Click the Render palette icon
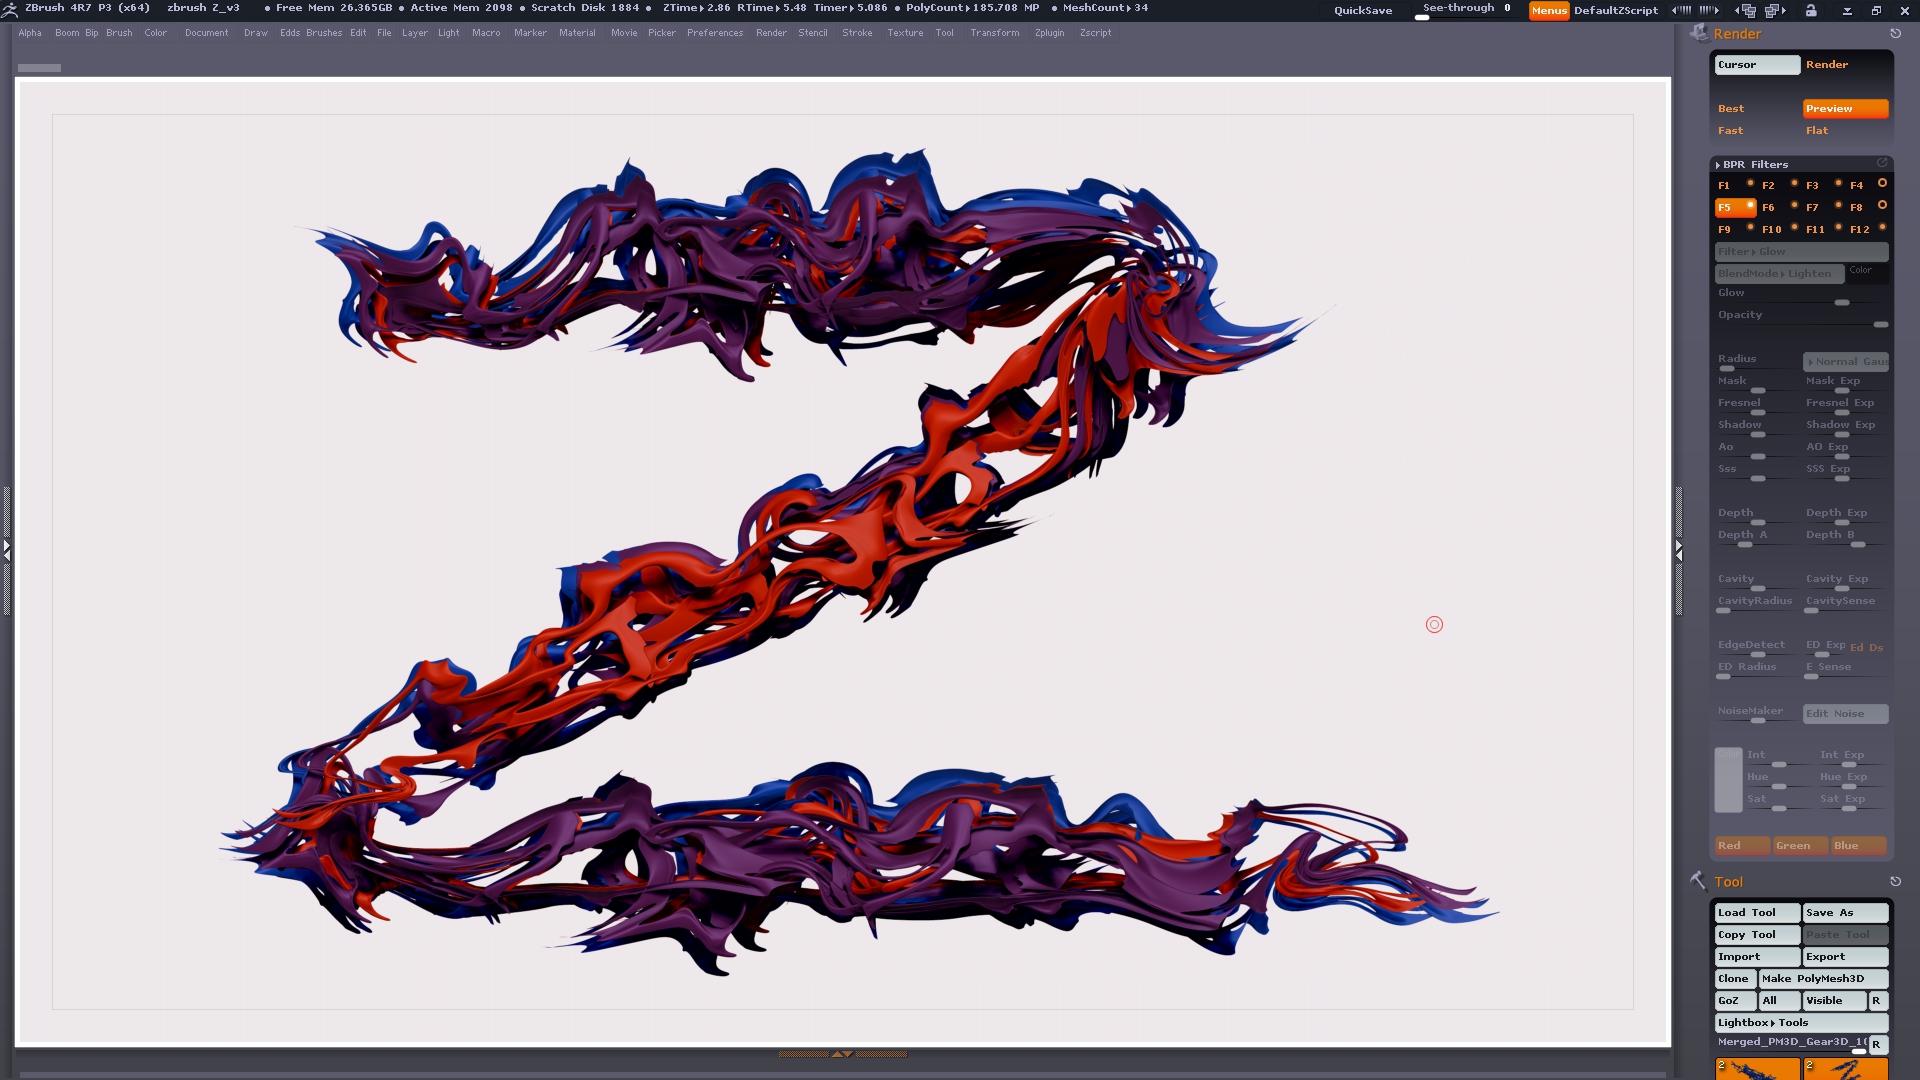1920x1080 pixels. pyautogui.click(x=1699, y=33)
